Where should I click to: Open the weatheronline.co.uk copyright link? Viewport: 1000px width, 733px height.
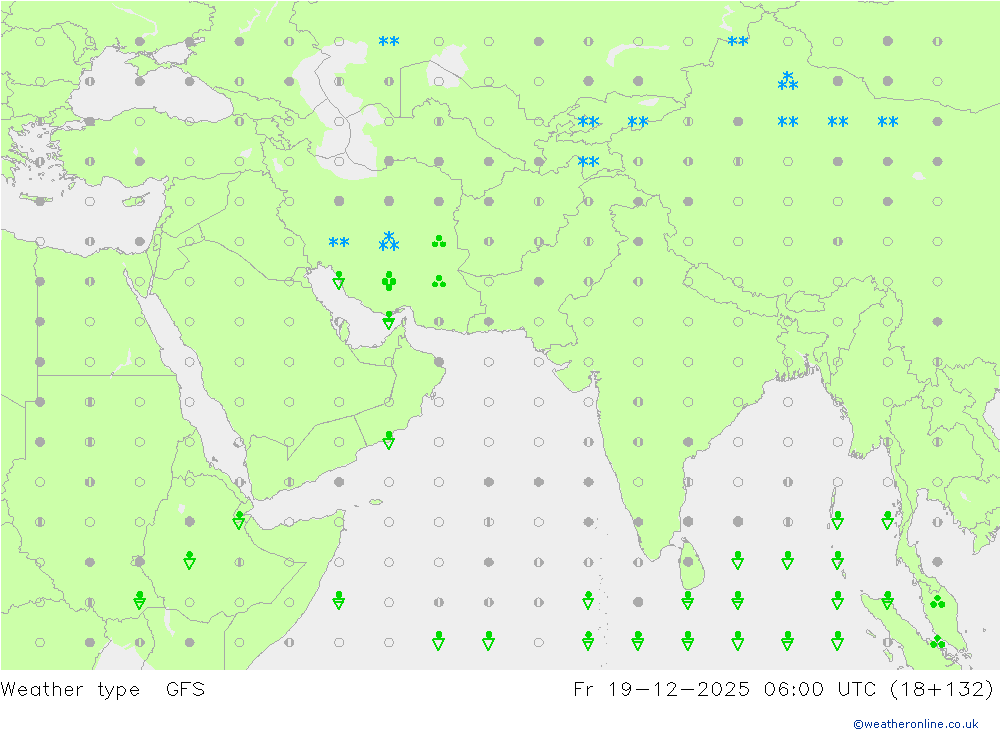pyautogui.click(x=915, y=724)
